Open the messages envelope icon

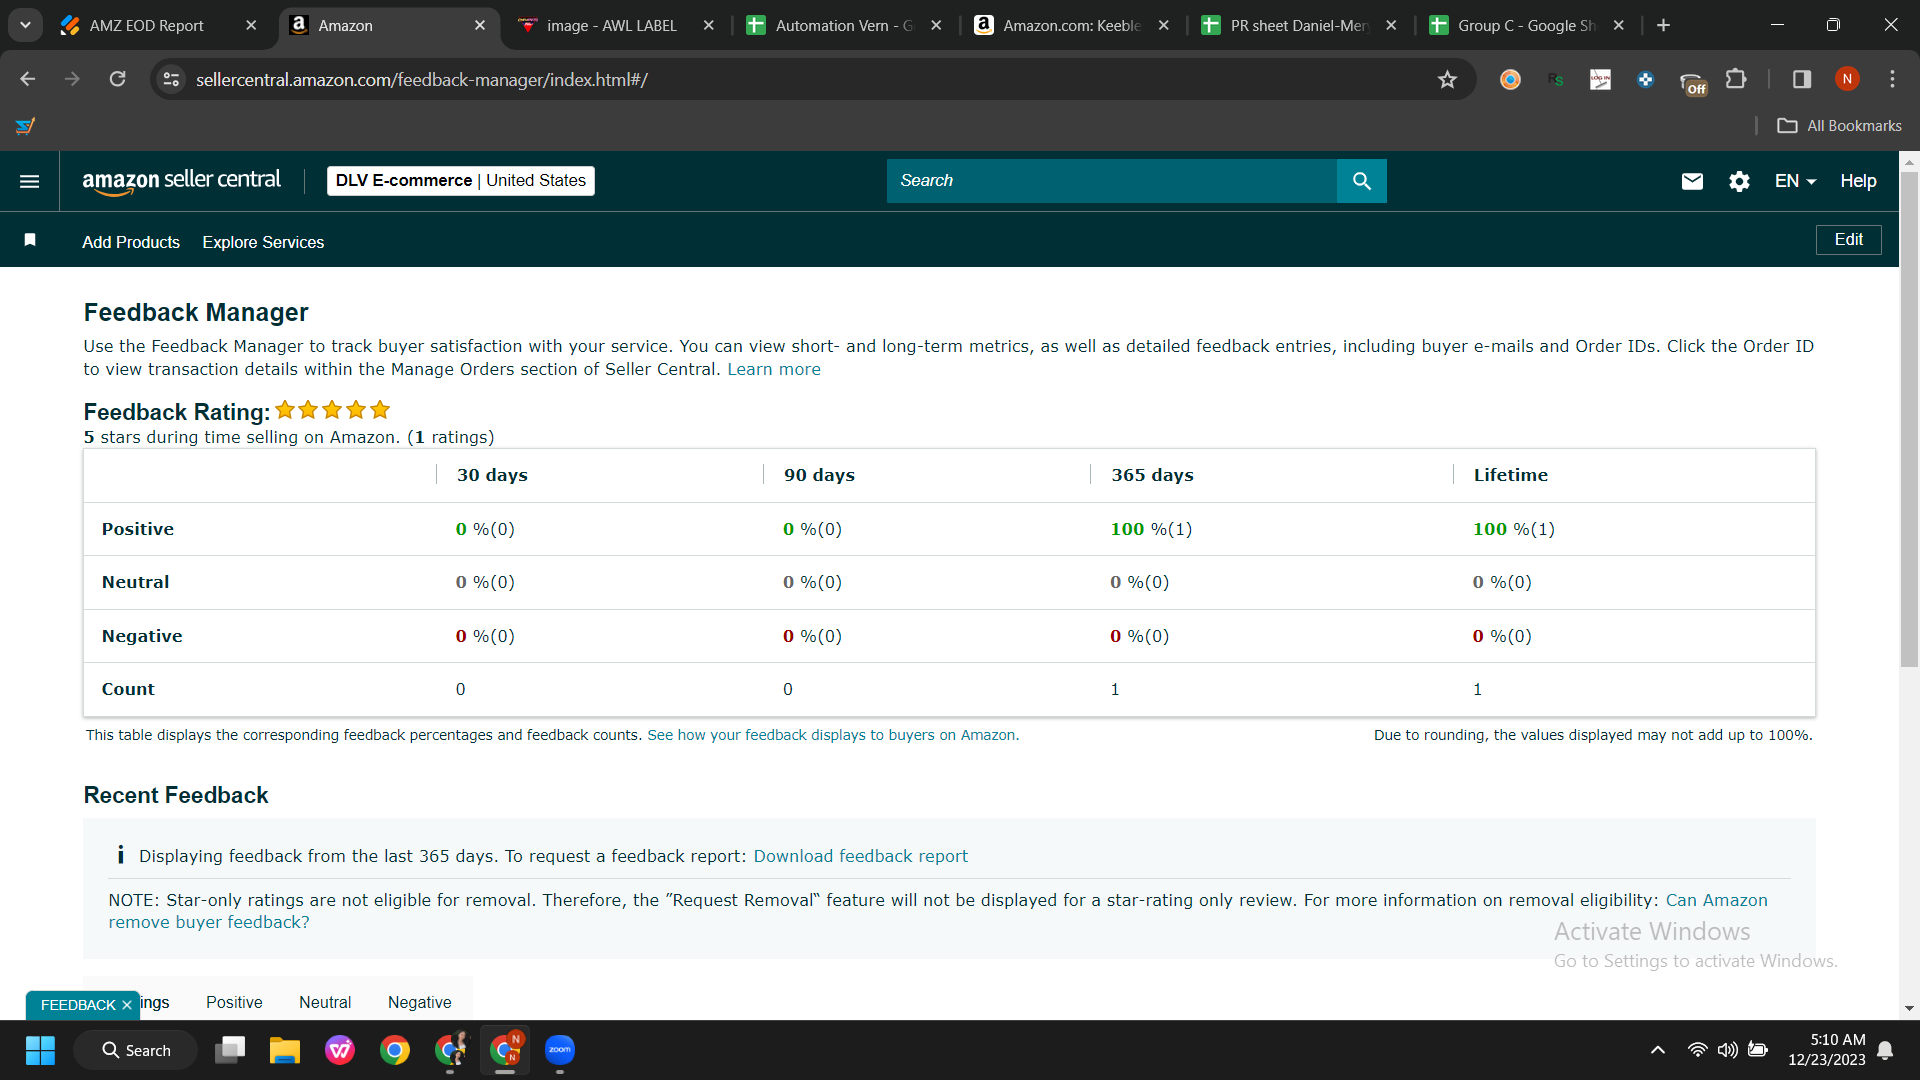(1692, 181)
